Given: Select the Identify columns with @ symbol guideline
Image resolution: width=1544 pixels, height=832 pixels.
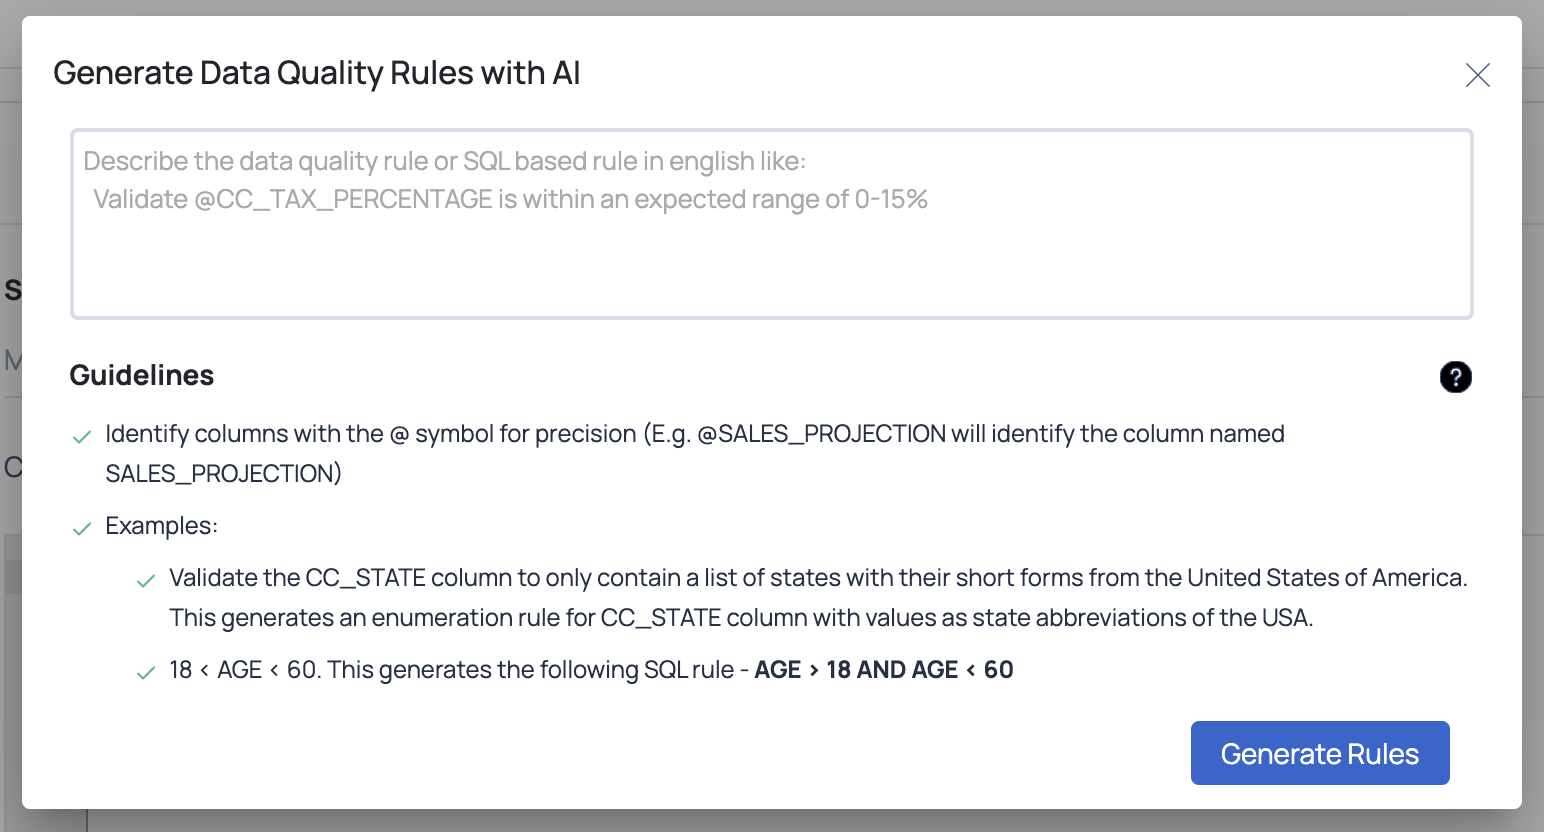Looking at the screenshot, I should click(x=695, y=453).
